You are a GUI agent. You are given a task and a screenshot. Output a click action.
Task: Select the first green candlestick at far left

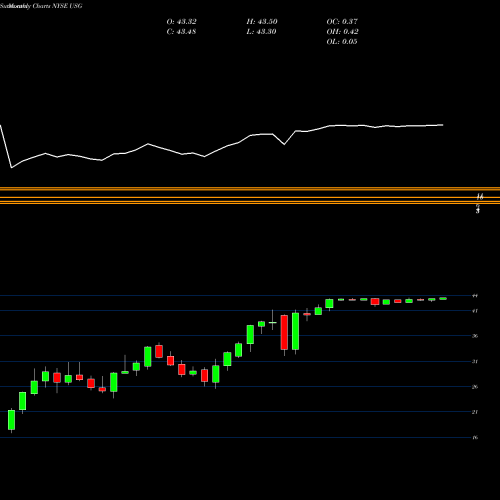12,420
